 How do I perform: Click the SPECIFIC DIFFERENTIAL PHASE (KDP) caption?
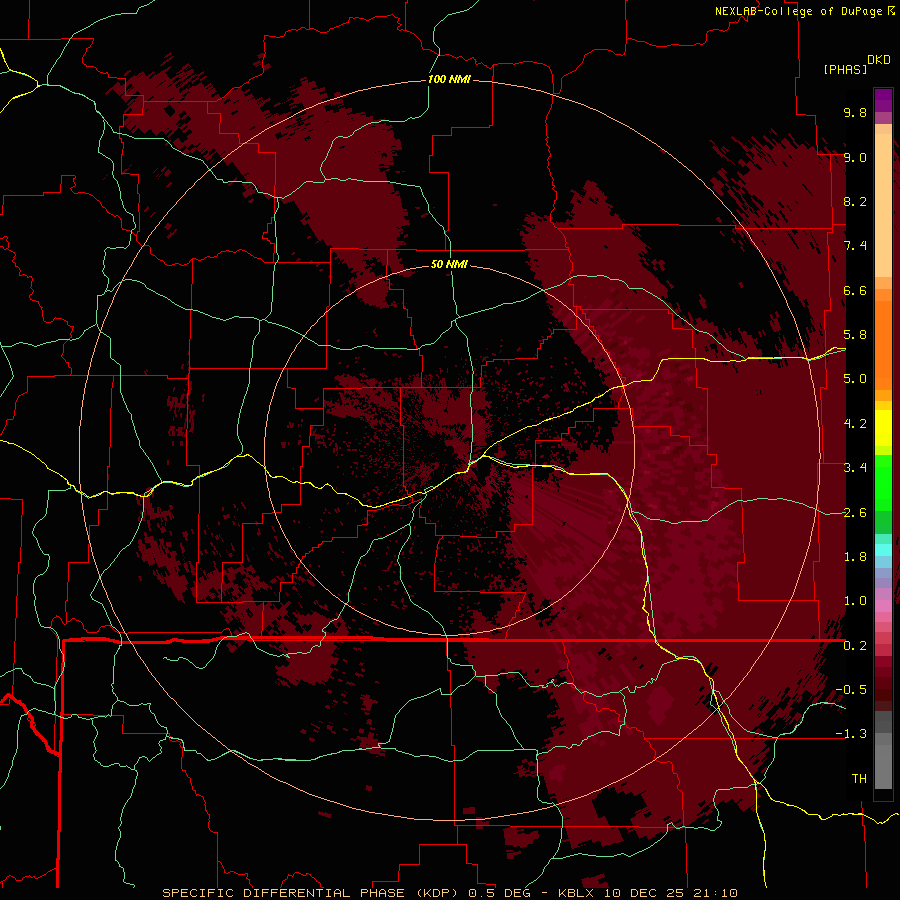coord(312,893)
